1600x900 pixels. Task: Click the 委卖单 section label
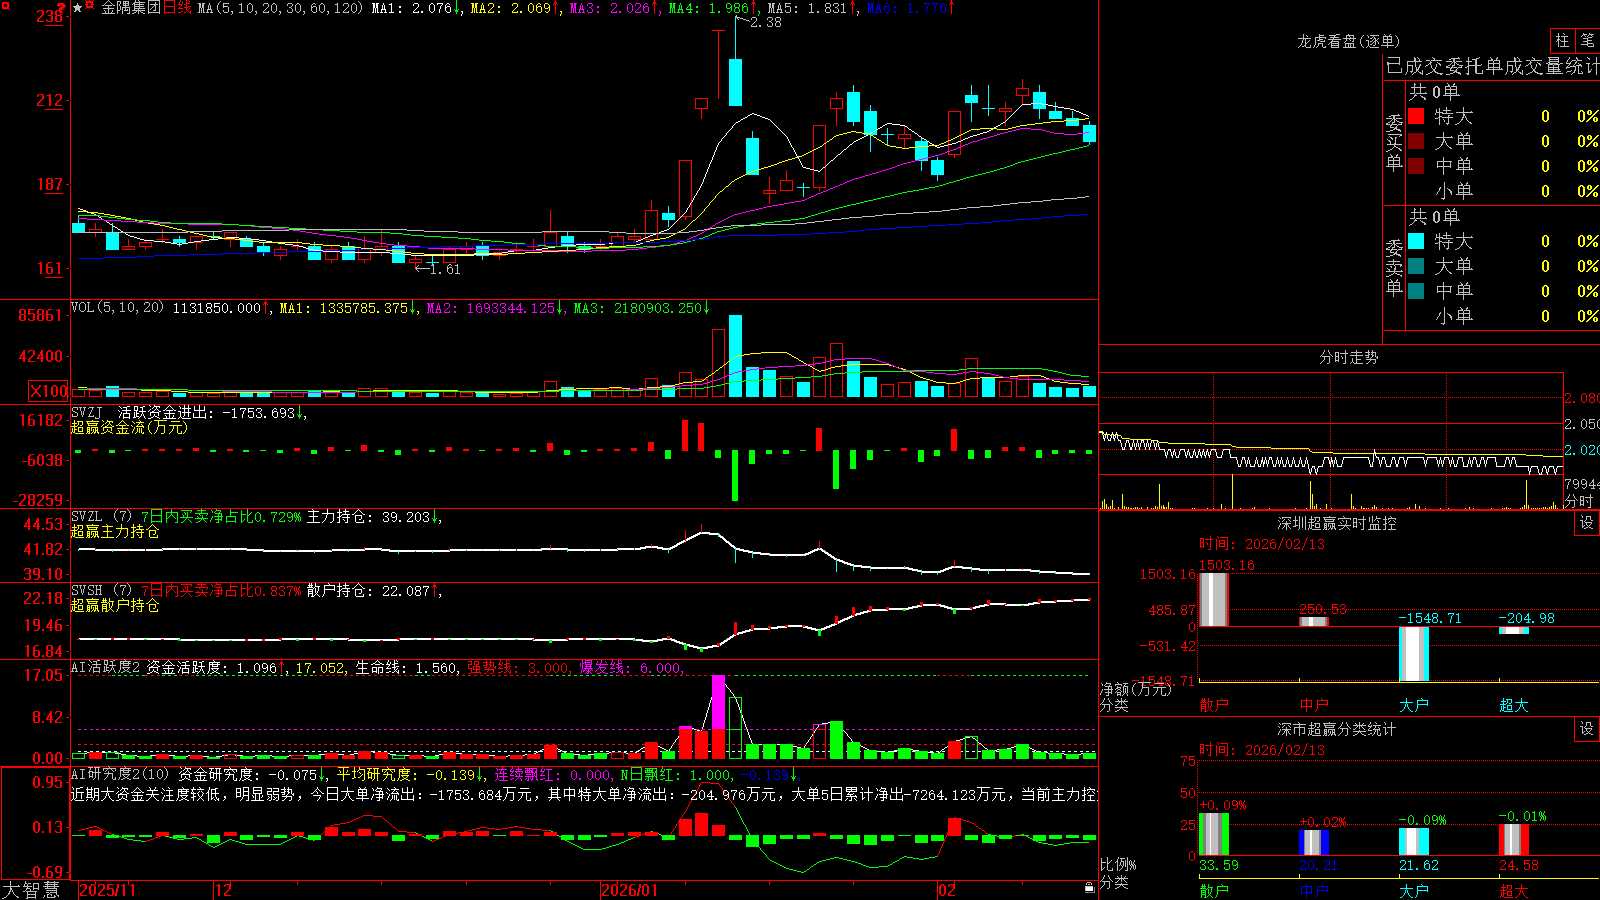(1394, 268)
